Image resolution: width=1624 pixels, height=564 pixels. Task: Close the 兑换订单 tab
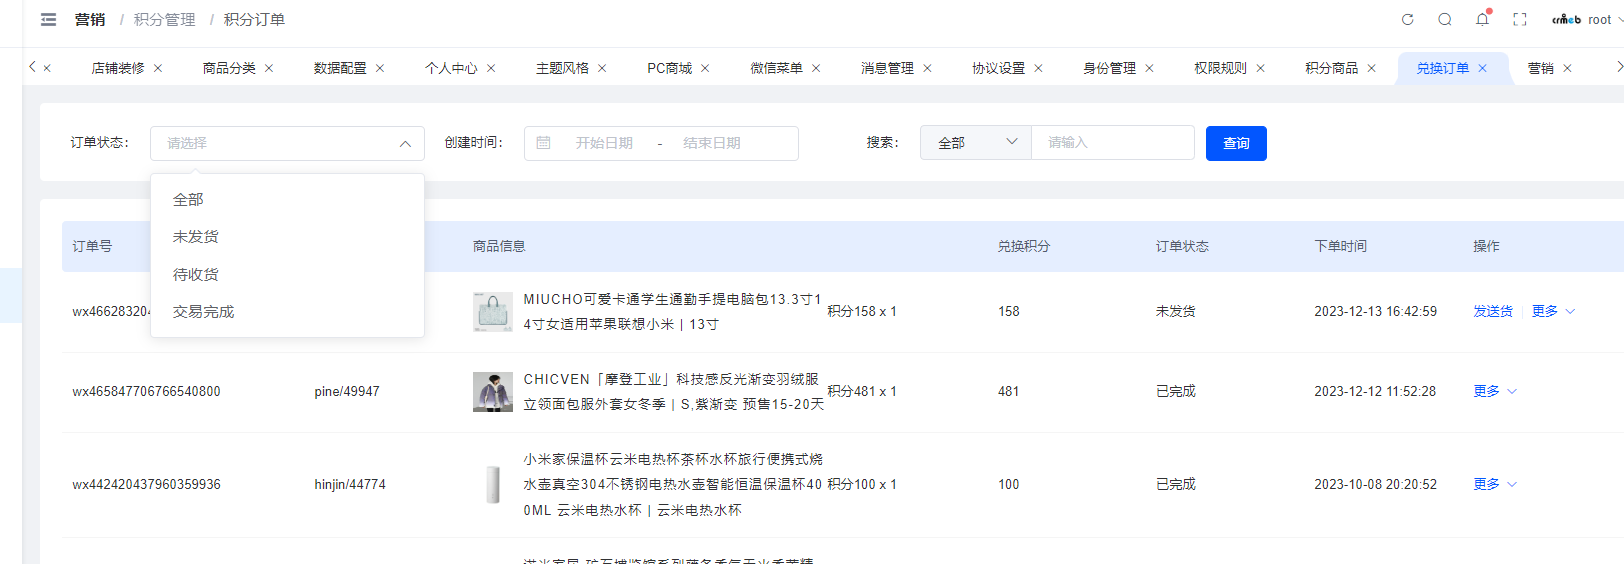[1482, 68]
